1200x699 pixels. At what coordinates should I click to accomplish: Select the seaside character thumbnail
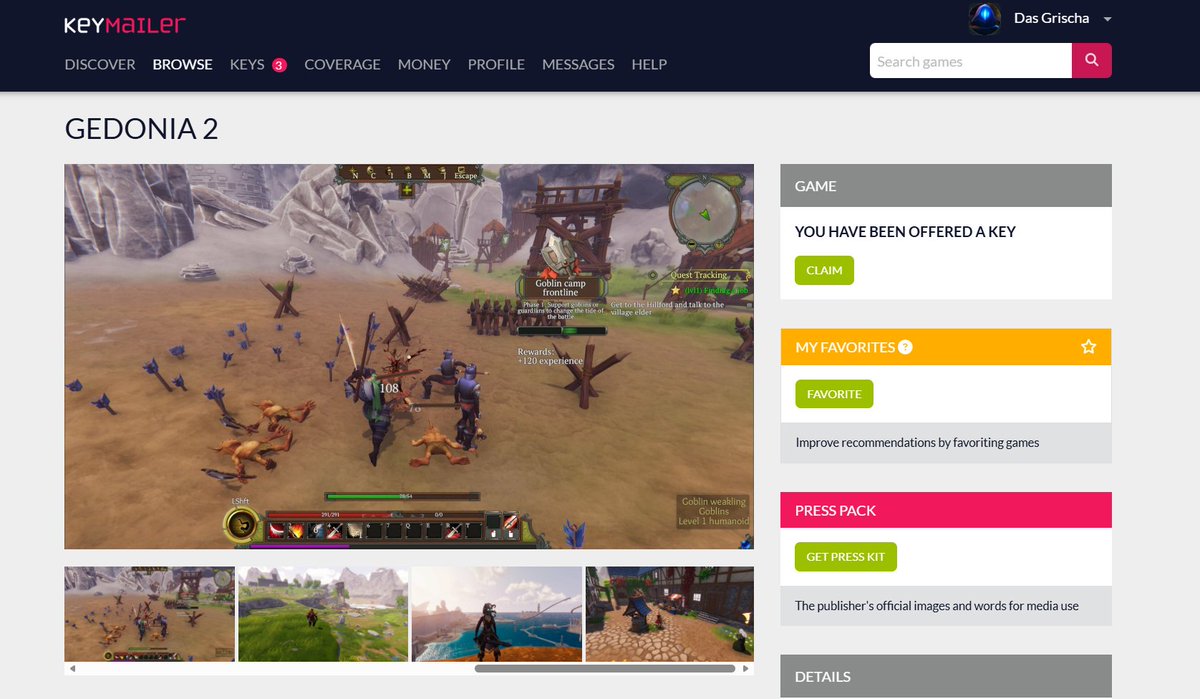pyautogui.click(x=497, y=614)
